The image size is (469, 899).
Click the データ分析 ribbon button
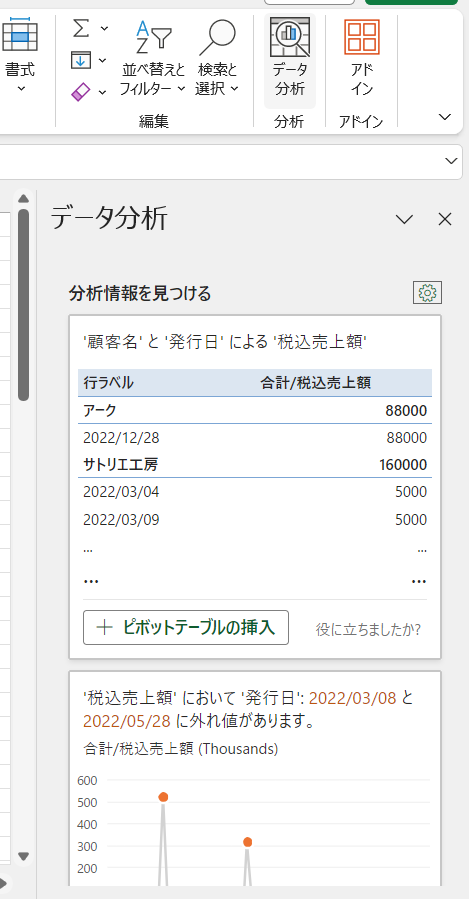[x=290, y=61]
